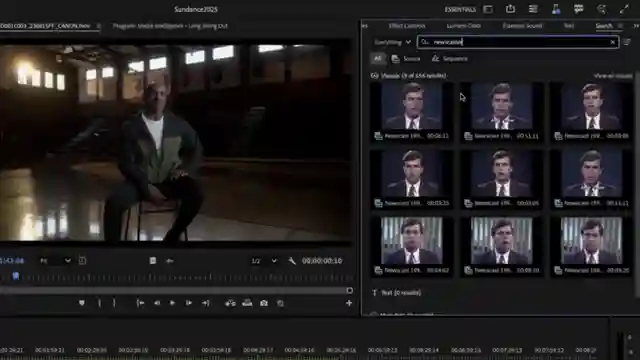Click the Text results section header
Image resolution: width=640 pixels, height=360 pixels.
[396, 293]
